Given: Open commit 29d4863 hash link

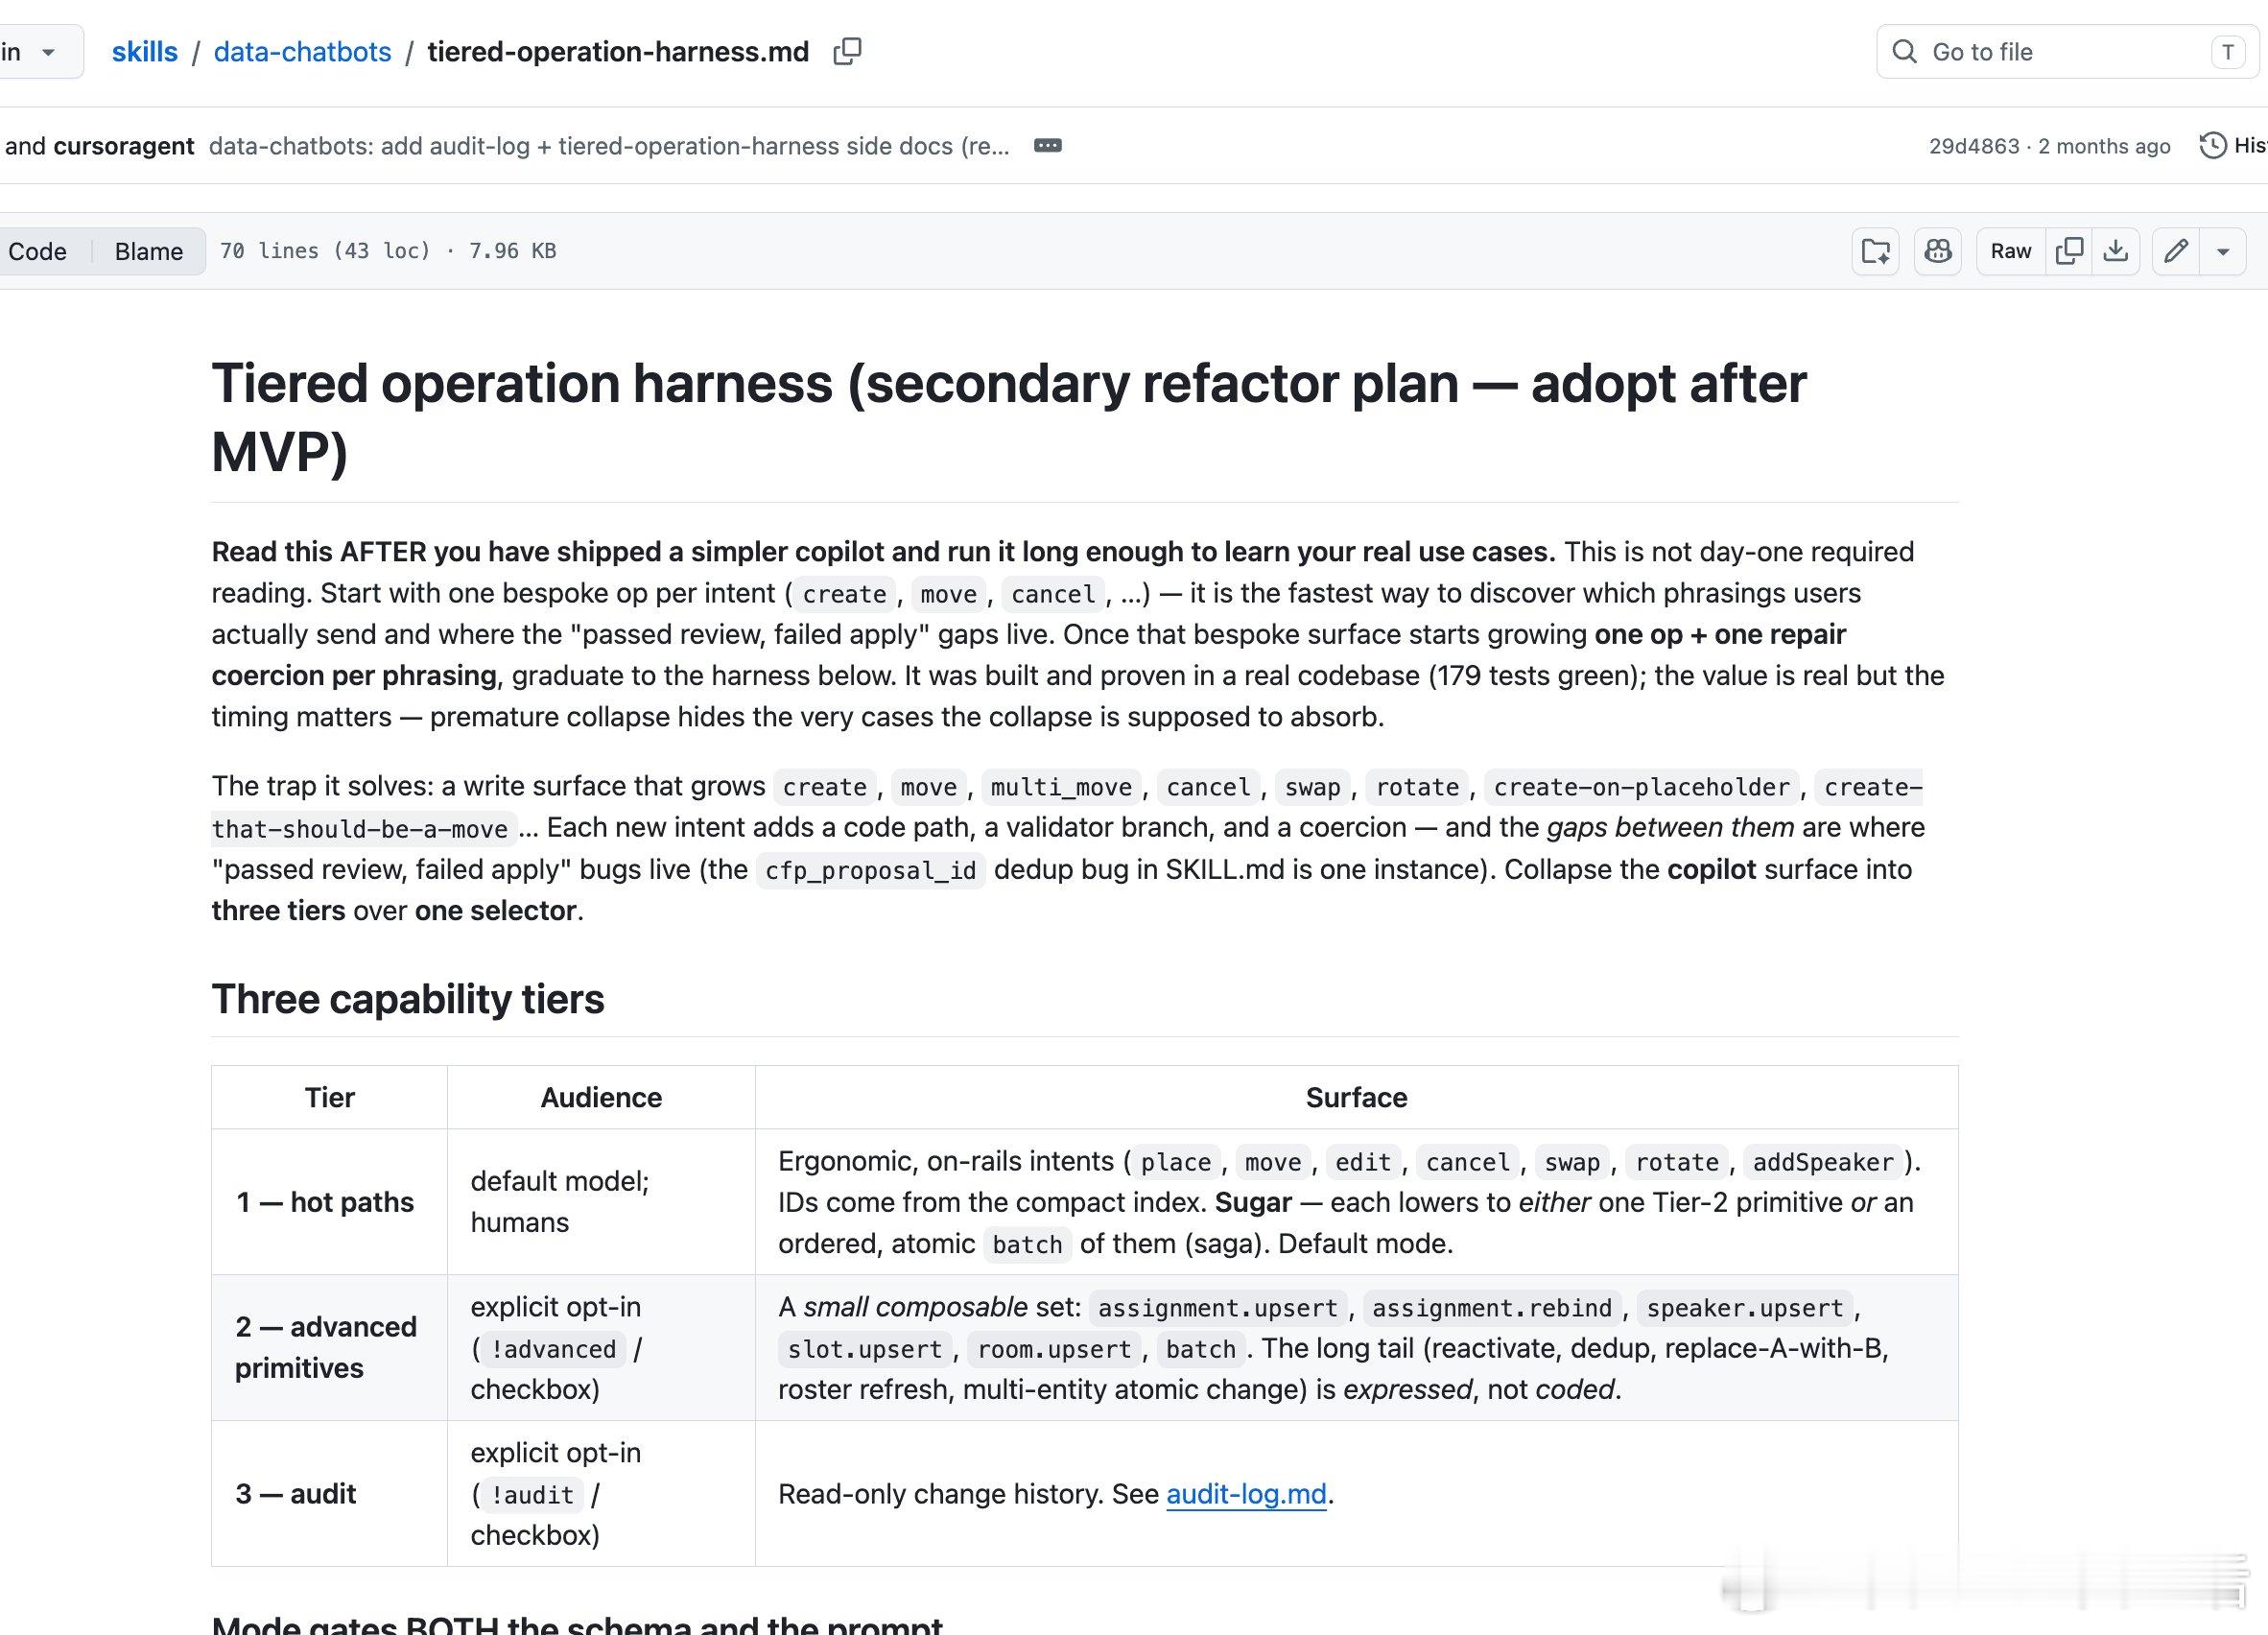Looking at the screenshot, I should 1974,146.
